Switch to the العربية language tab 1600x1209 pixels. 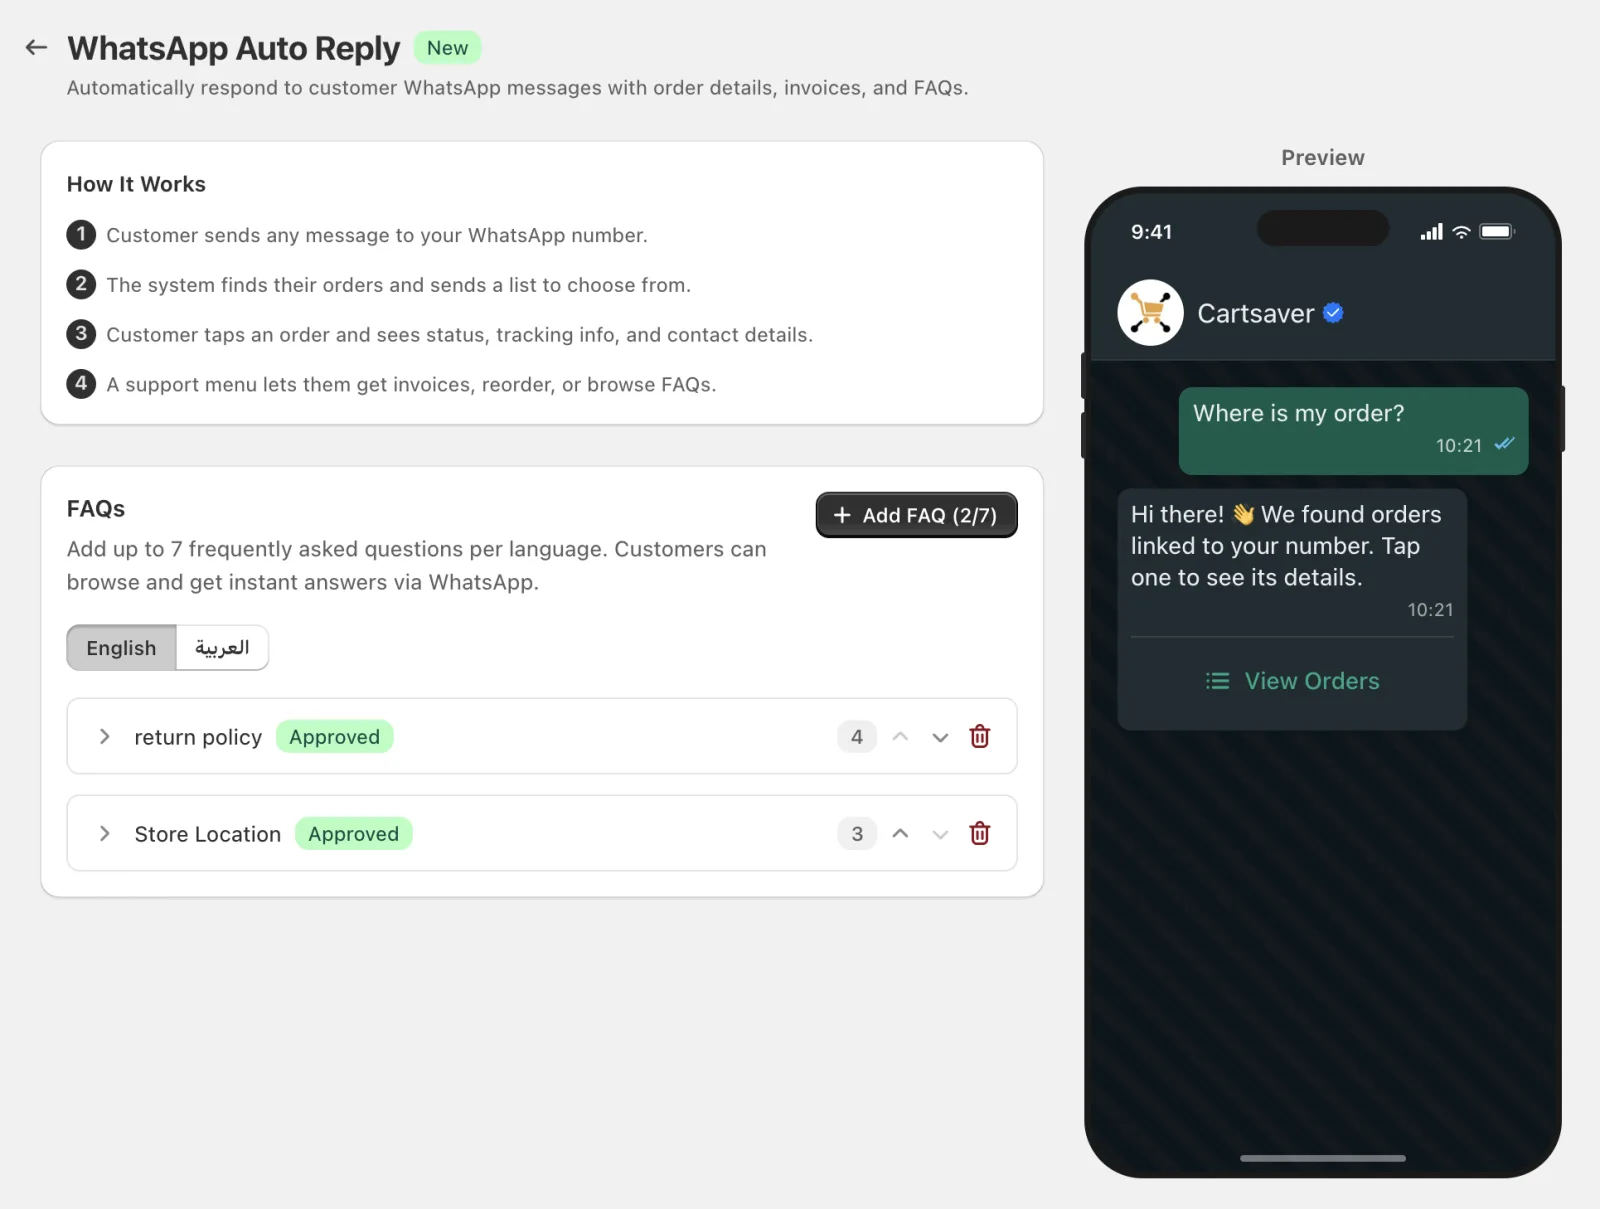click(x=222, y=648)
